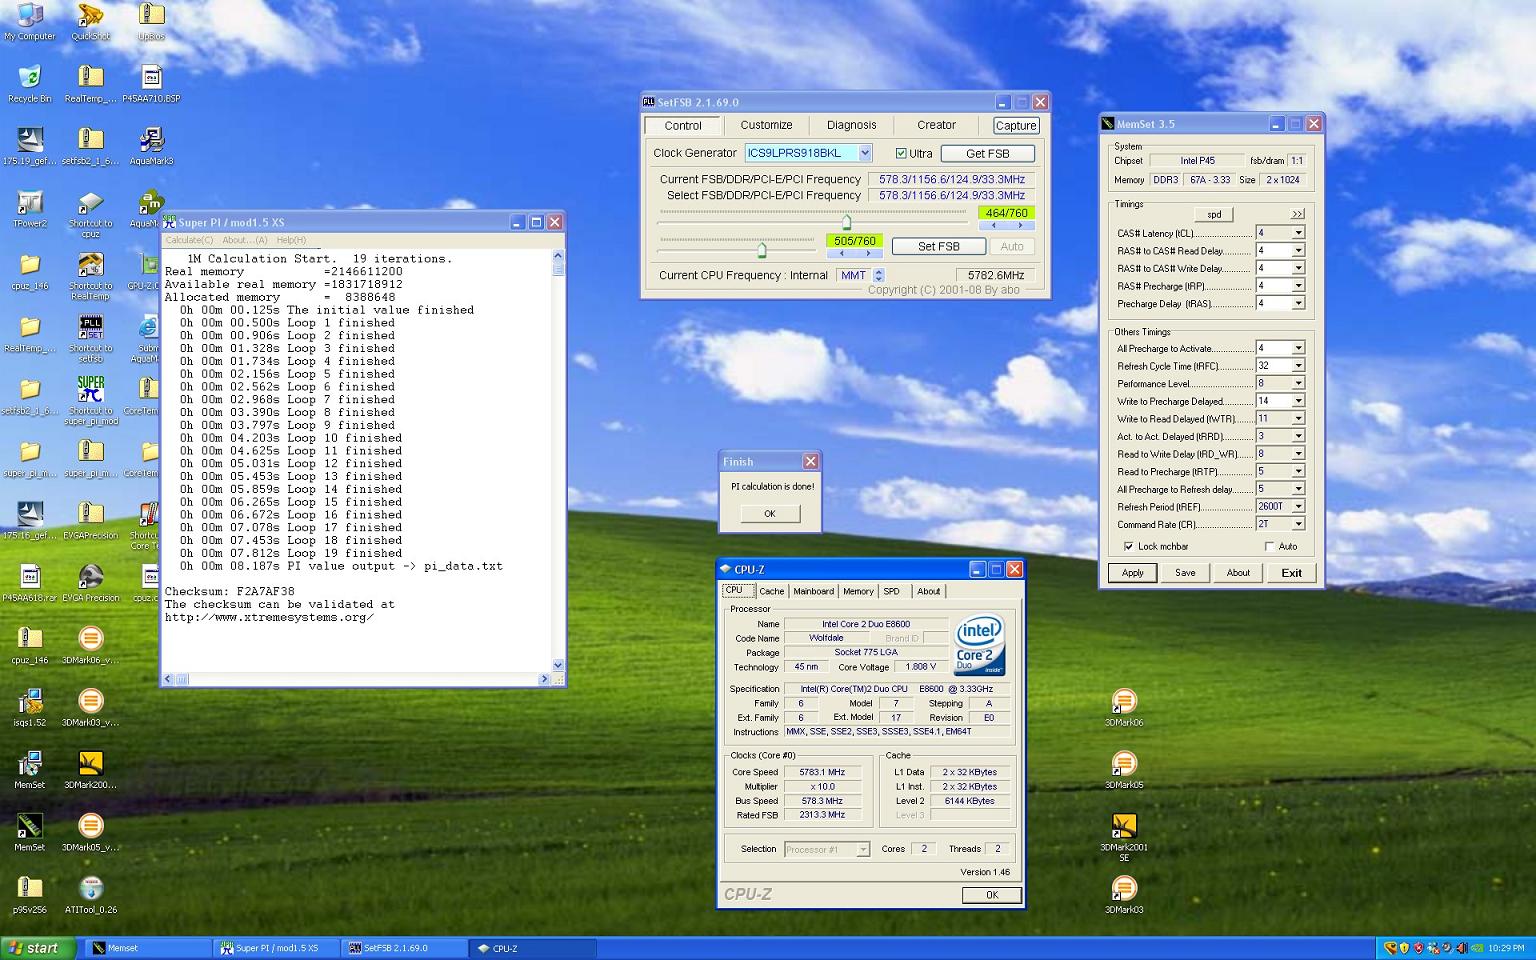Click Apply button in MemSet
Screen dimensions: 1536x960
point(1132,573)
